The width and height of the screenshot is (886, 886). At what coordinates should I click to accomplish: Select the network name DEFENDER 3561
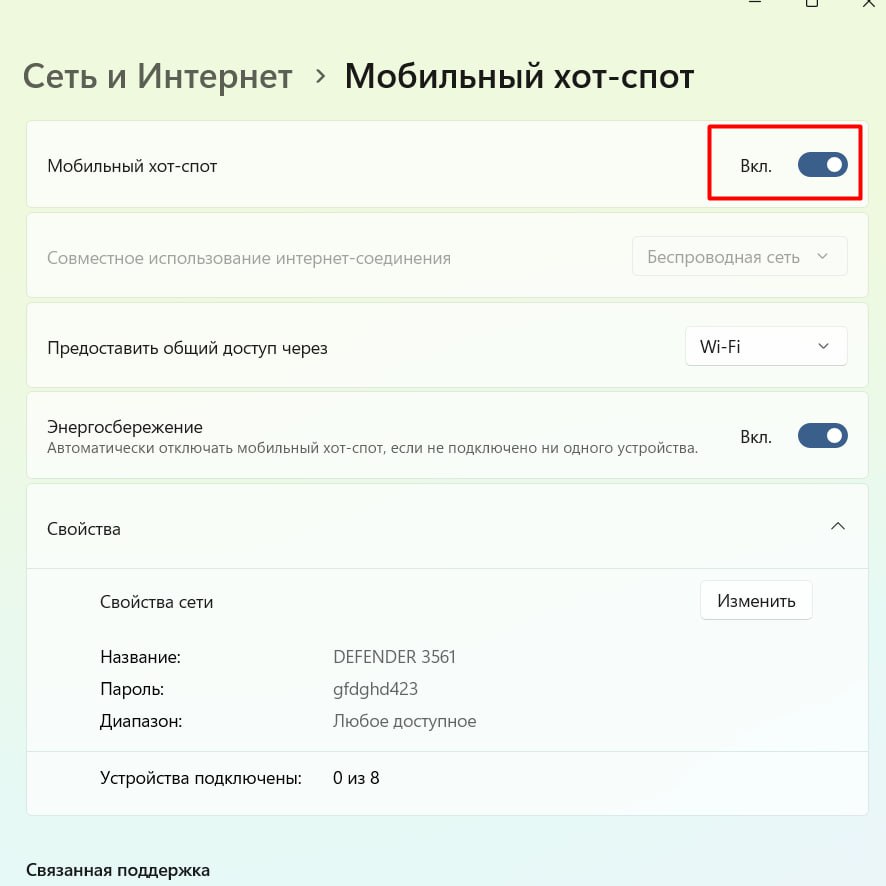point(394,657)
